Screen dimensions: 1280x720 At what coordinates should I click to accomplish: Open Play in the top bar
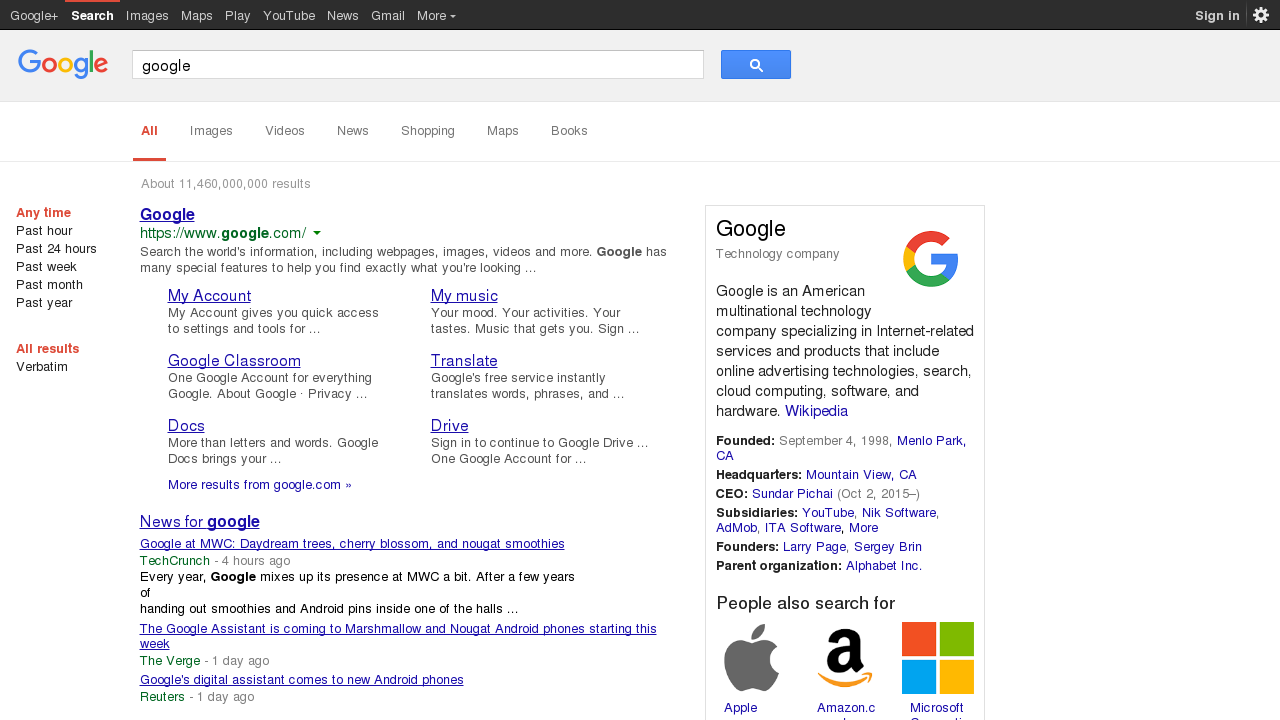[238, 15]
